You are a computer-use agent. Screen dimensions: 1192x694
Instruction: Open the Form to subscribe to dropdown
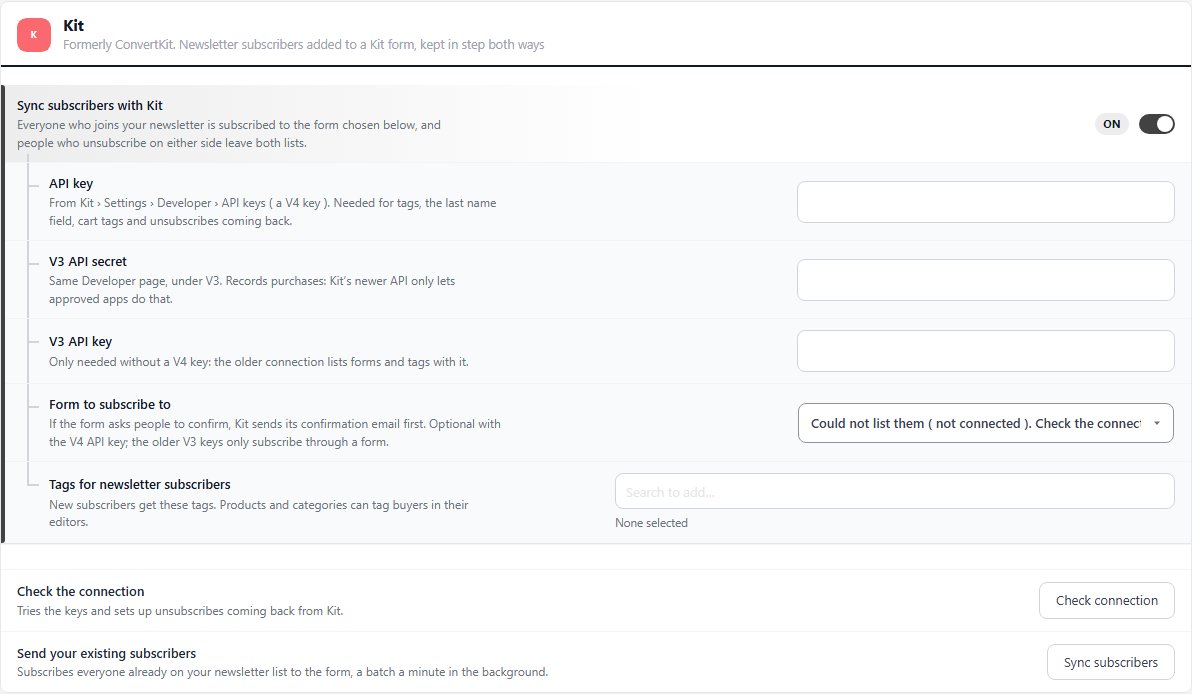click(x=985, y=423)
